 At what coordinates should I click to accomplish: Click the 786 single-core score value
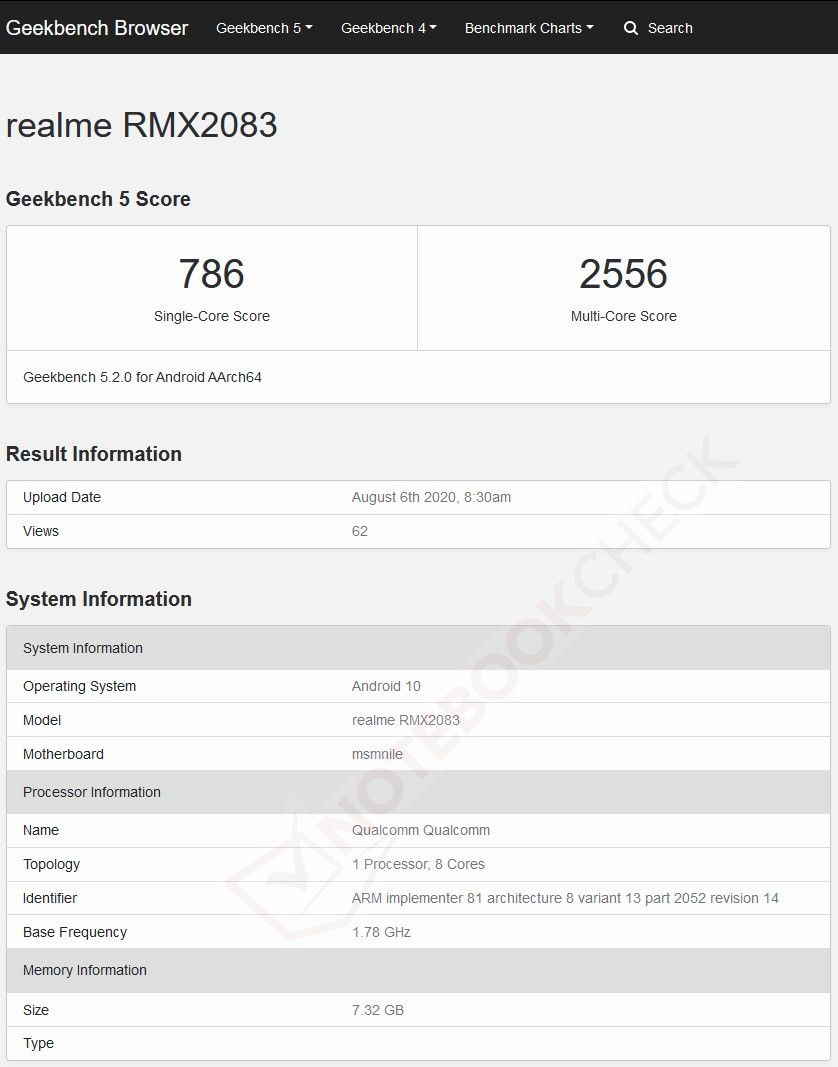pos(212,274)
